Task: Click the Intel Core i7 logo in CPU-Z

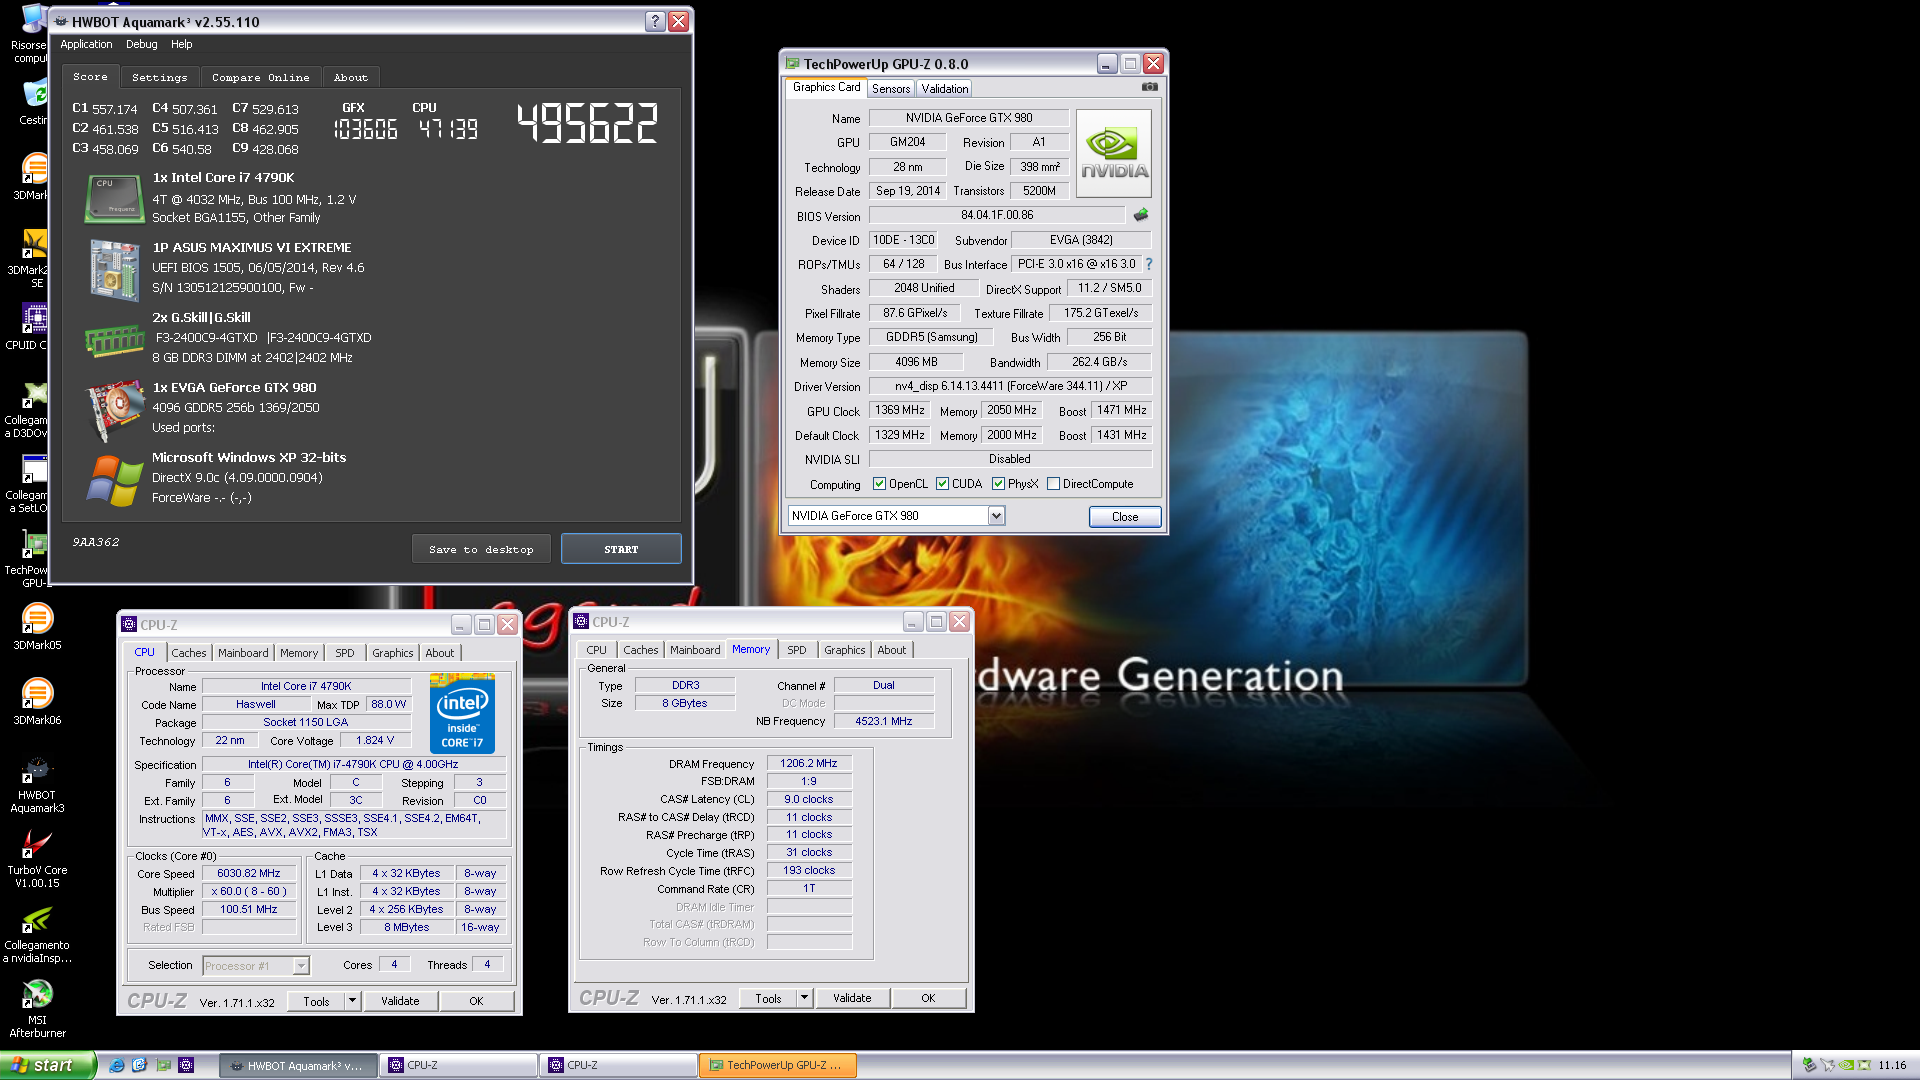Action: (x=462, y=713)
